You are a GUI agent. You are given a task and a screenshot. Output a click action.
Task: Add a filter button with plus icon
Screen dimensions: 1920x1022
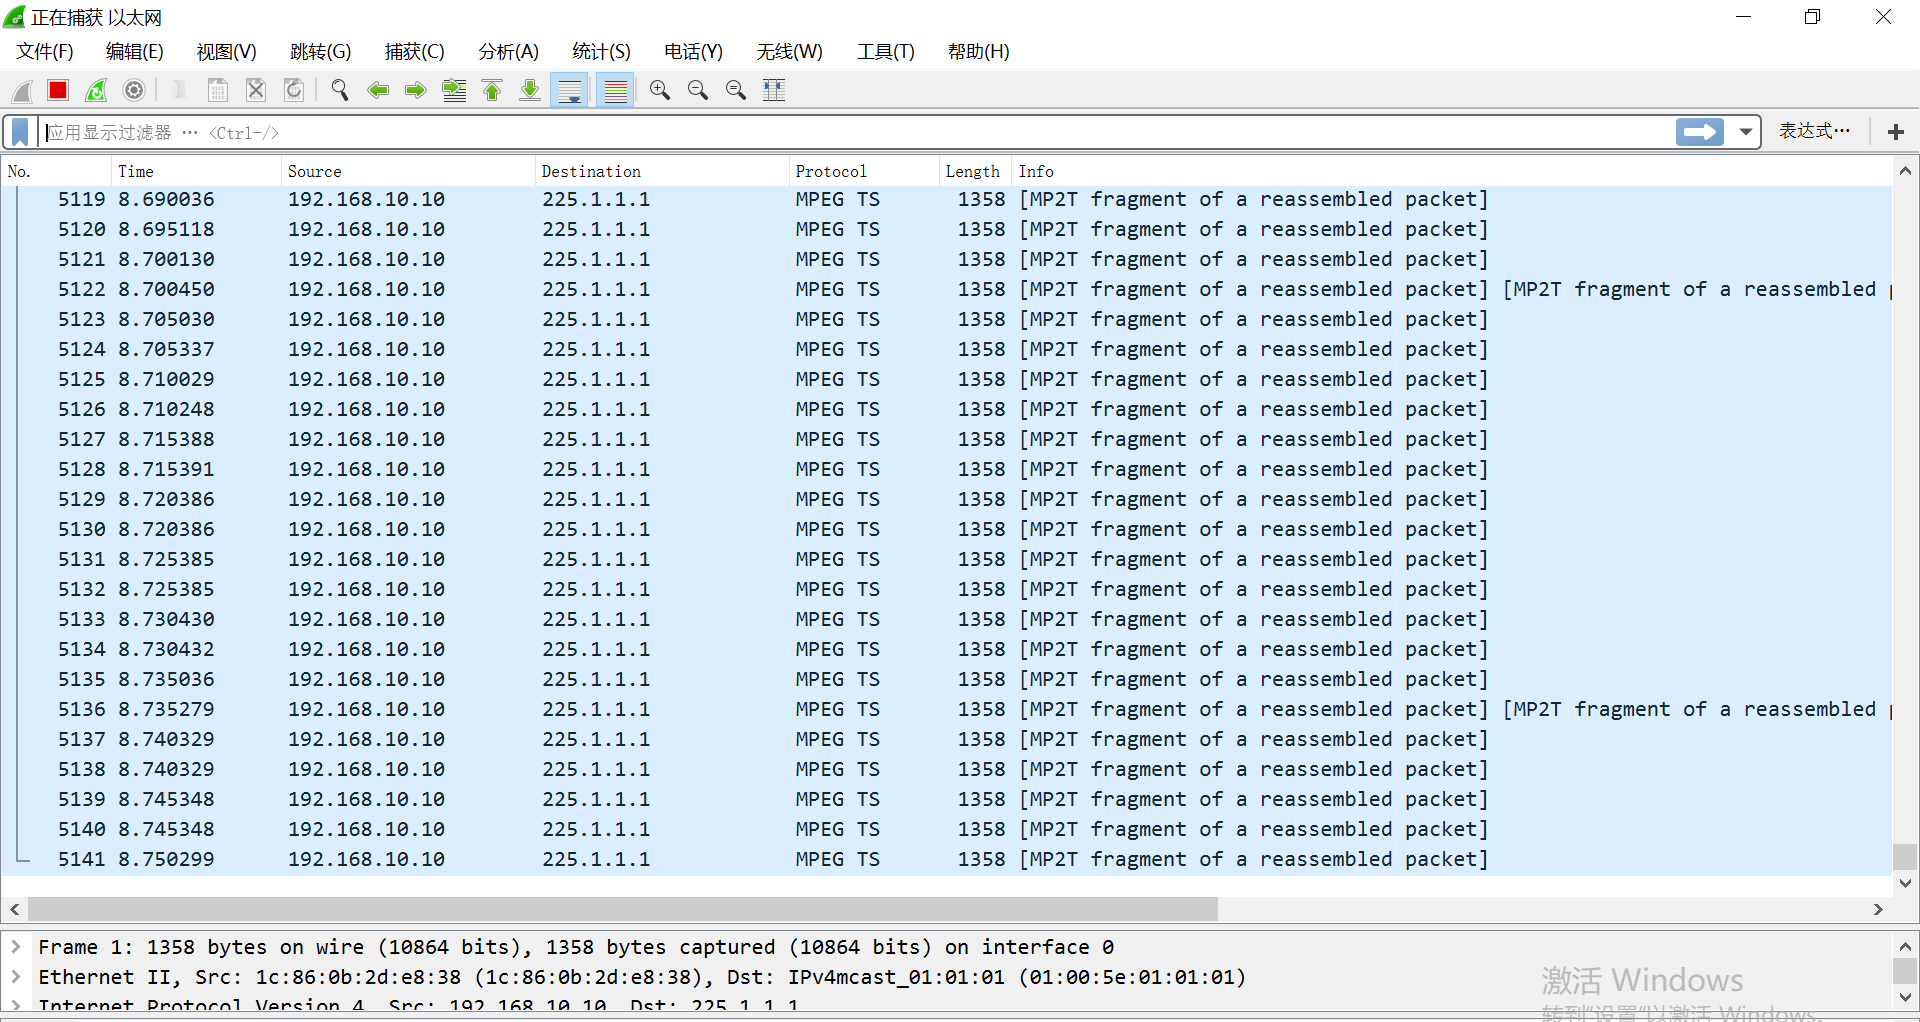click(1896, 132)
